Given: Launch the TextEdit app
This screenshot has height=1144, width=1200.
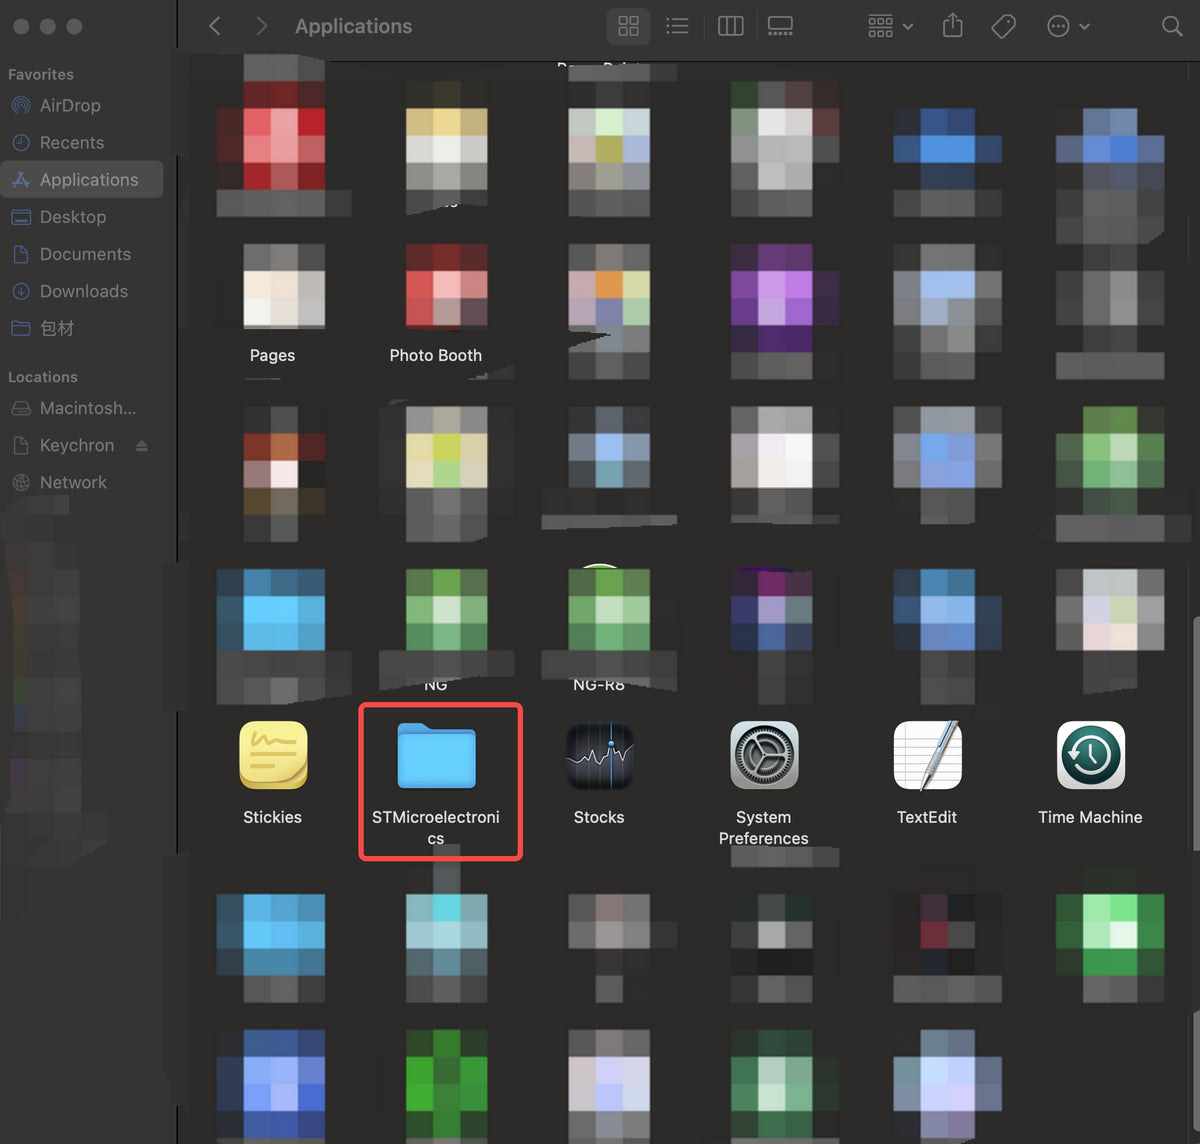Looking at the screenshot, I should (x=927, y=756).
